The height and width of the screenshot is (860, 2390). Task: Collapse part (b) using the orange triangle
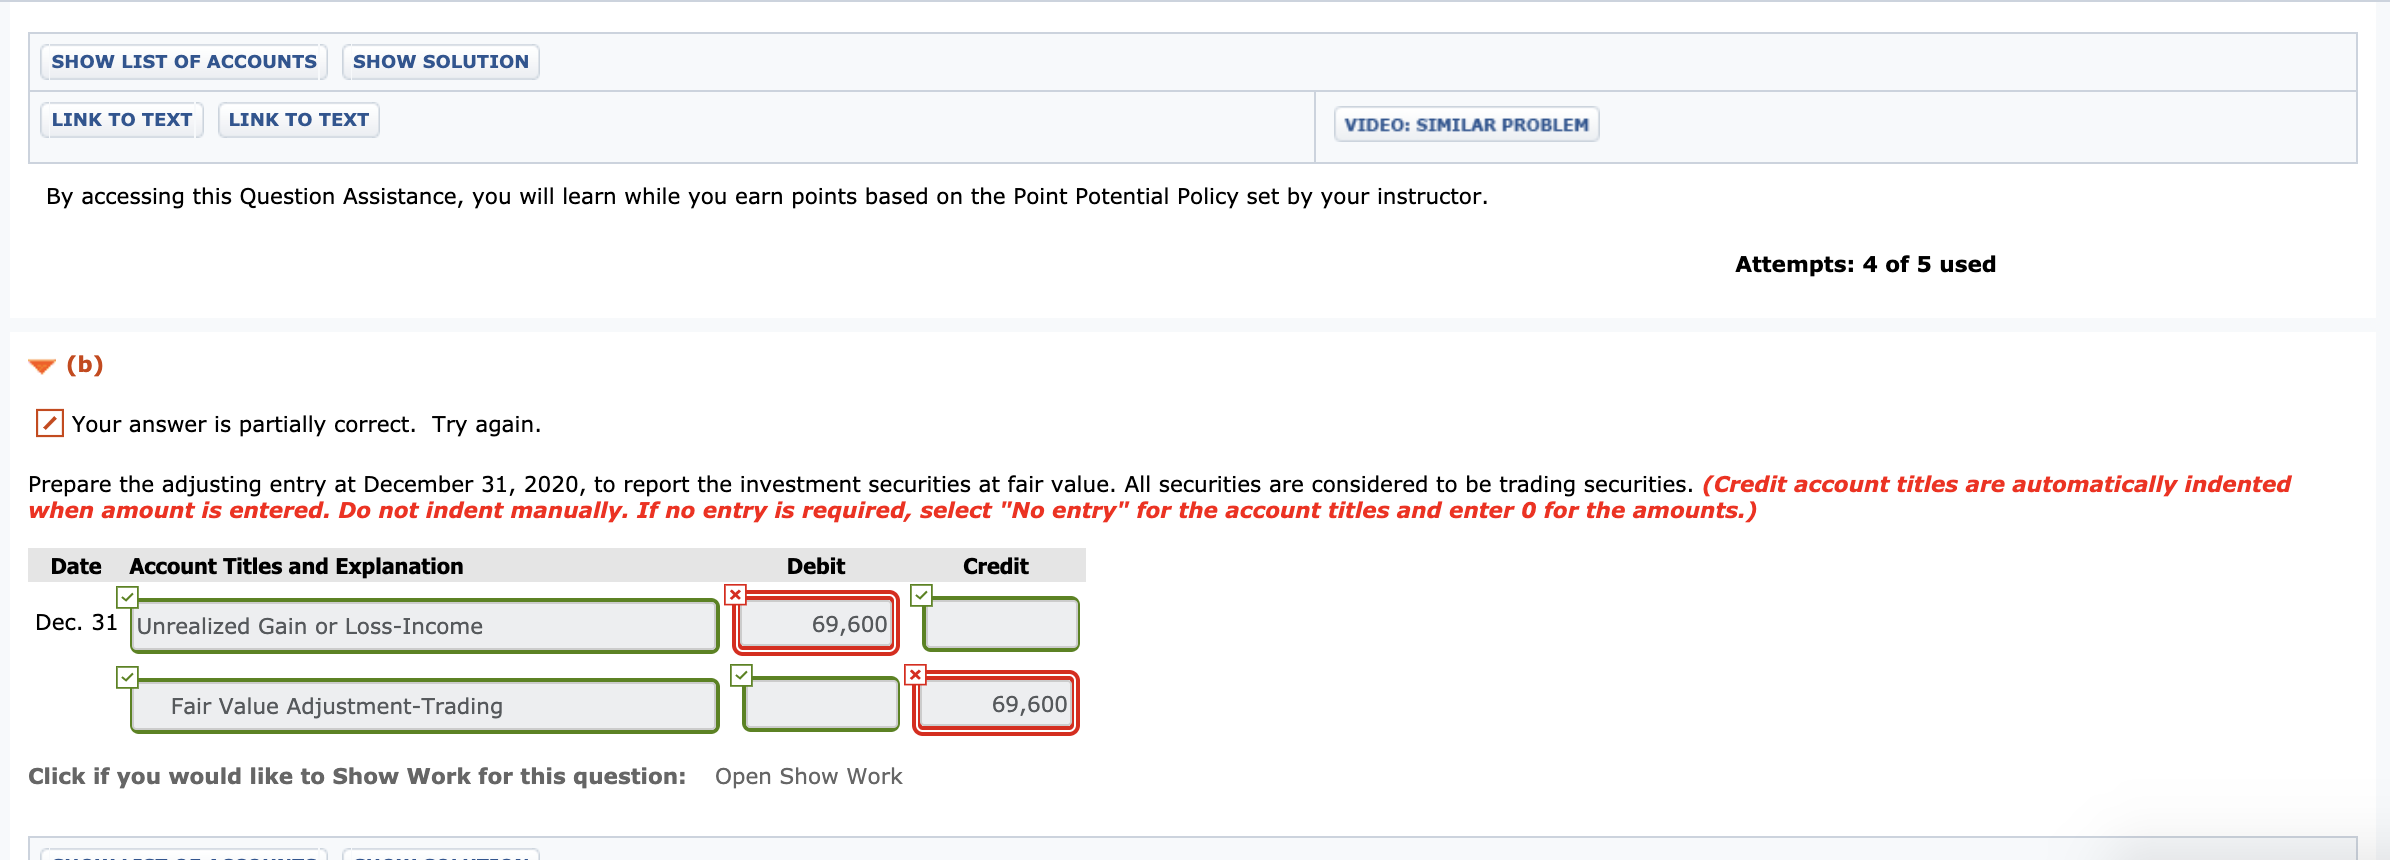pos(40,364)
